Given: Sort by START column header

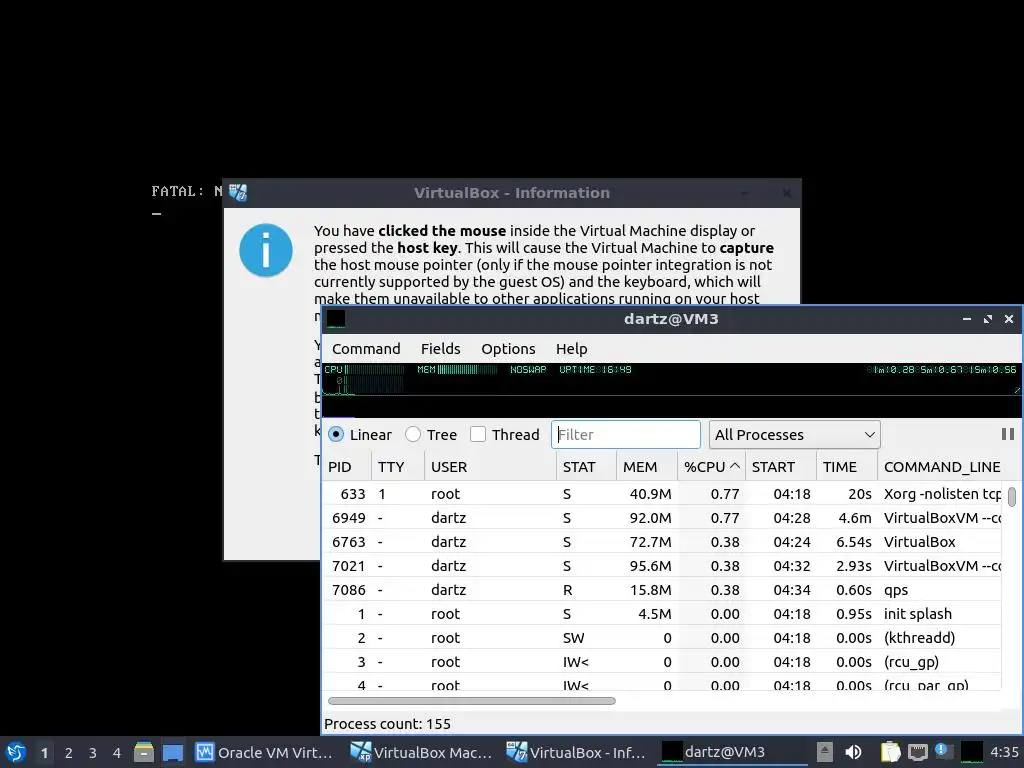Looking at the screenshot, I should point(780,467).
